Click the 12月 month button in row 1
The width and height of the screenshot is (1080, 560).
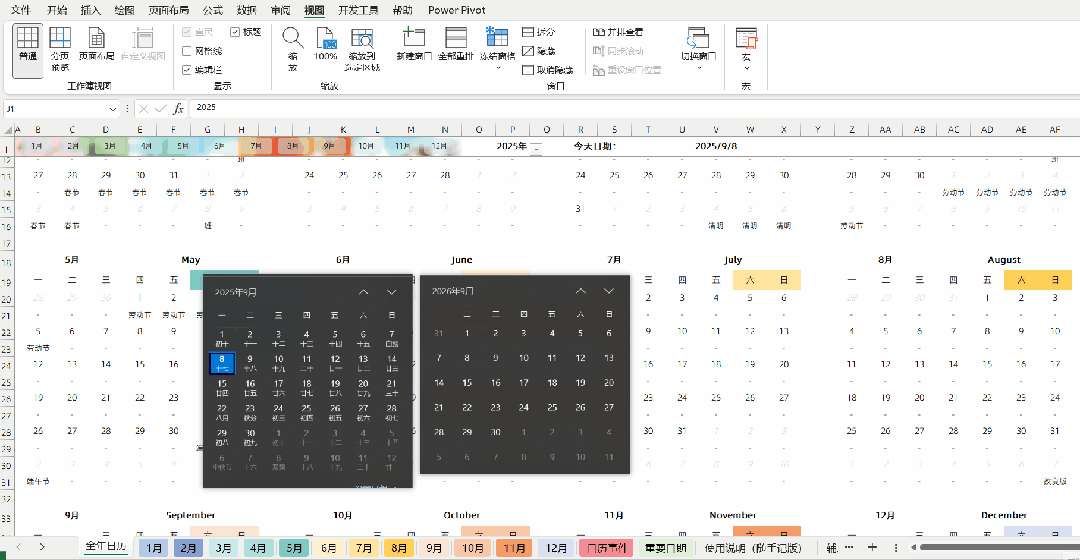pyautogui.click(x=439, y=146)
